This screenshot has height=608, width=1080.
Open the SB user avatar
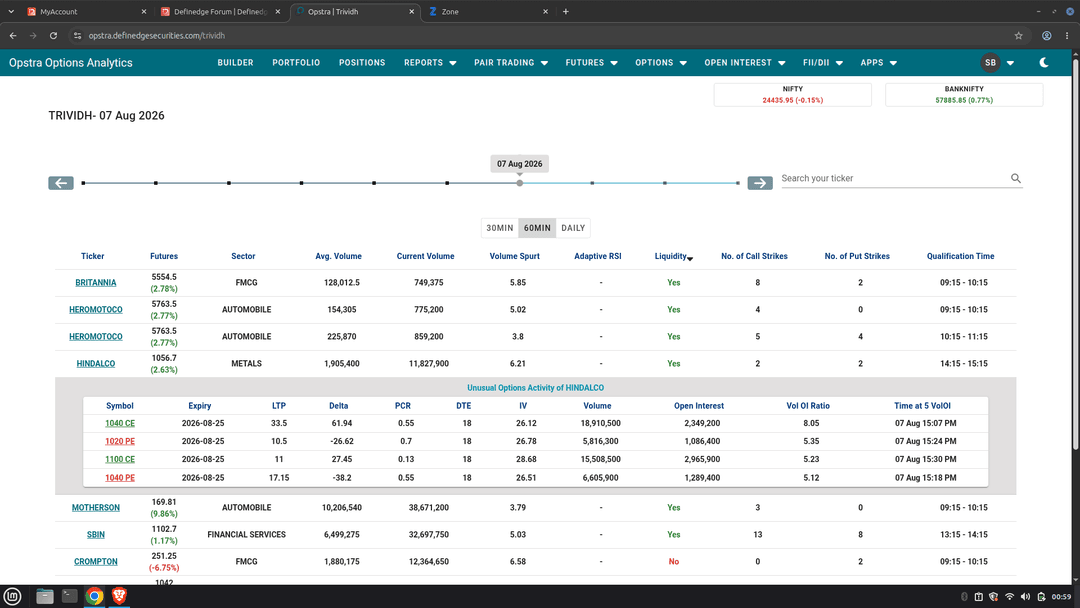tap(990, 63)
